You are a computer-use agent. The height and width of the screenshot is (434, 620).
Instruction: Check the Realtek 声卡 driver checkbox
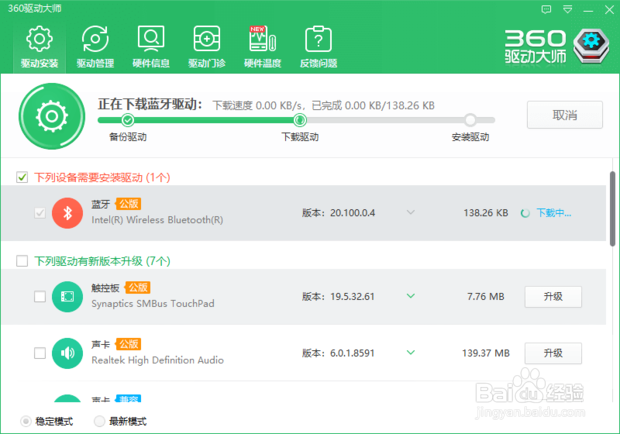(x=40, y=353)
